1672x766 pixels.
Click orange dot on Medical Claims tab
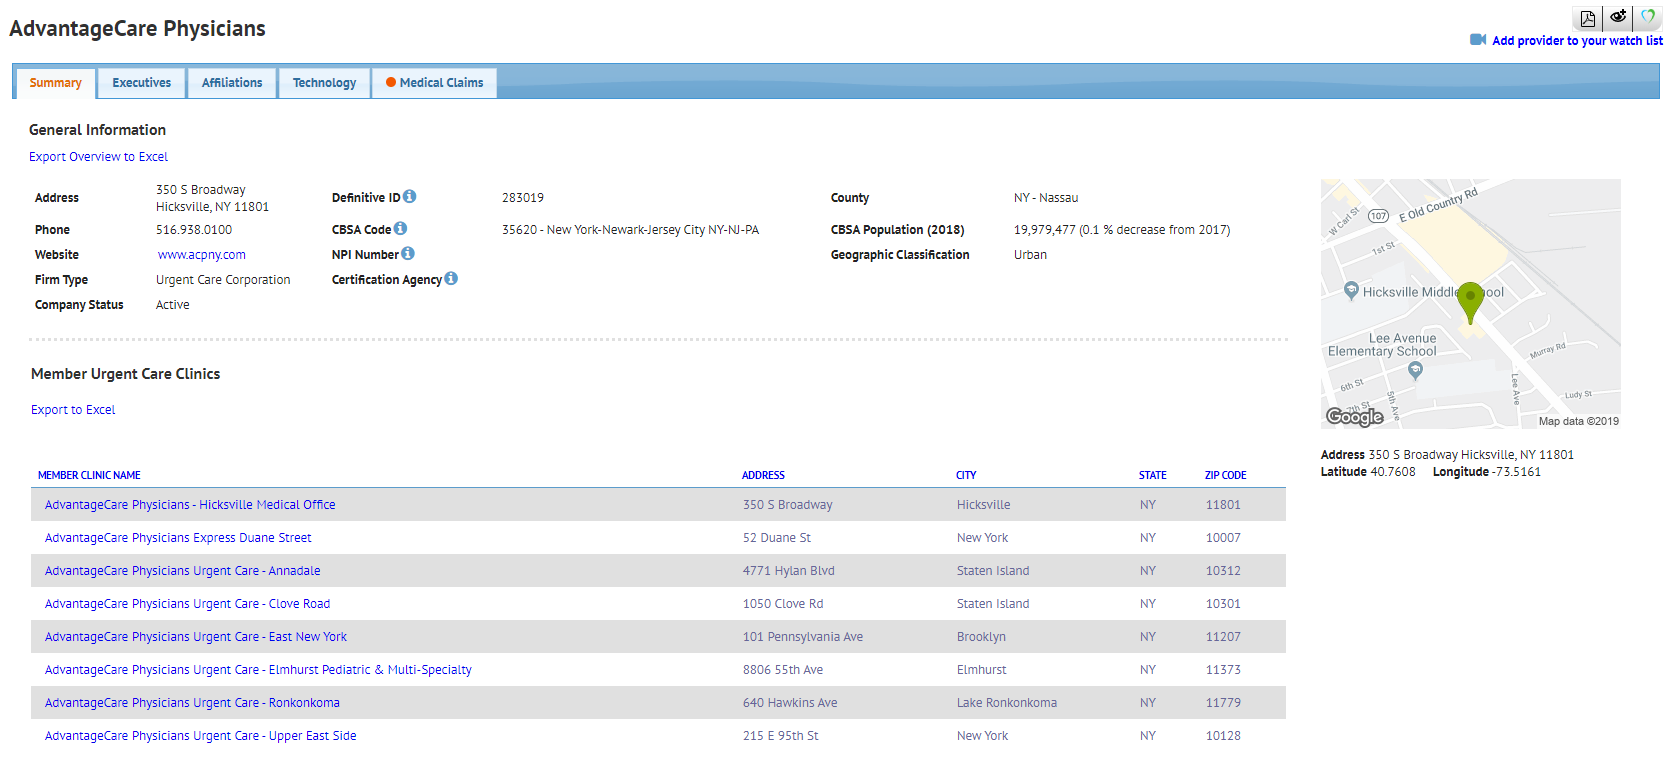pos(391,83)
